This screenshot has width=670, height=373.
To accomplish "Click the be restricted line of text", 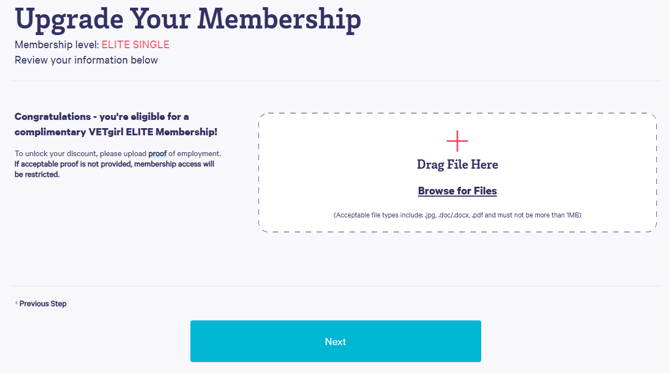I will [x=37, y=174].
